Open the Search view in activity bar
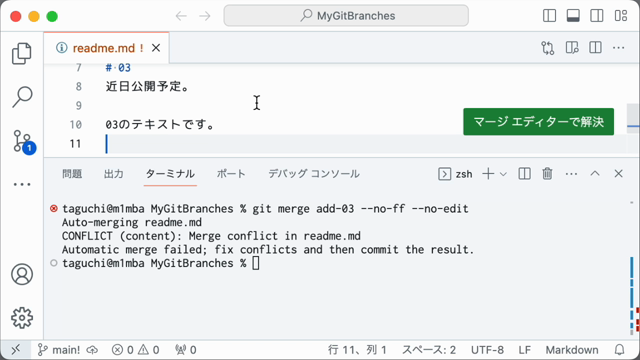Screen dimensions: 640x360 coord(22,97)
